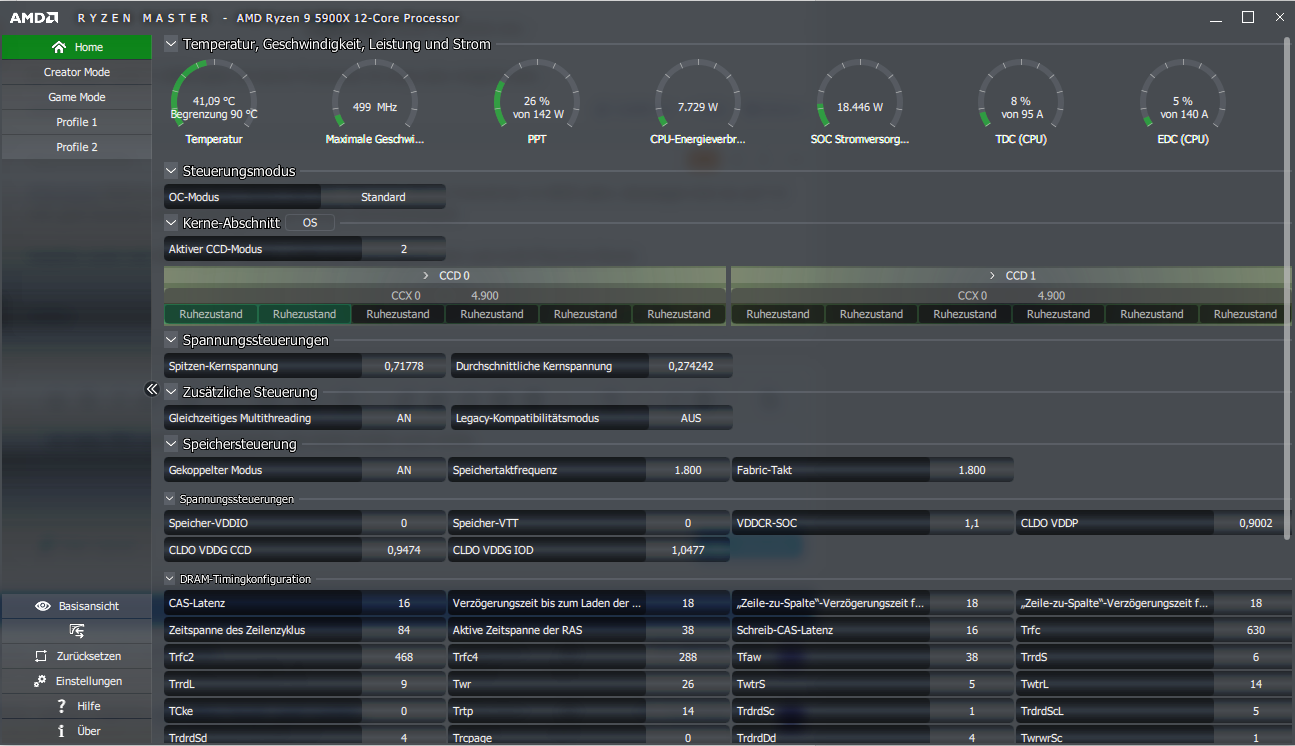Open Hilfe with the question mark
The height and width of the screenshot is (746, 1295).
[76, 706]
